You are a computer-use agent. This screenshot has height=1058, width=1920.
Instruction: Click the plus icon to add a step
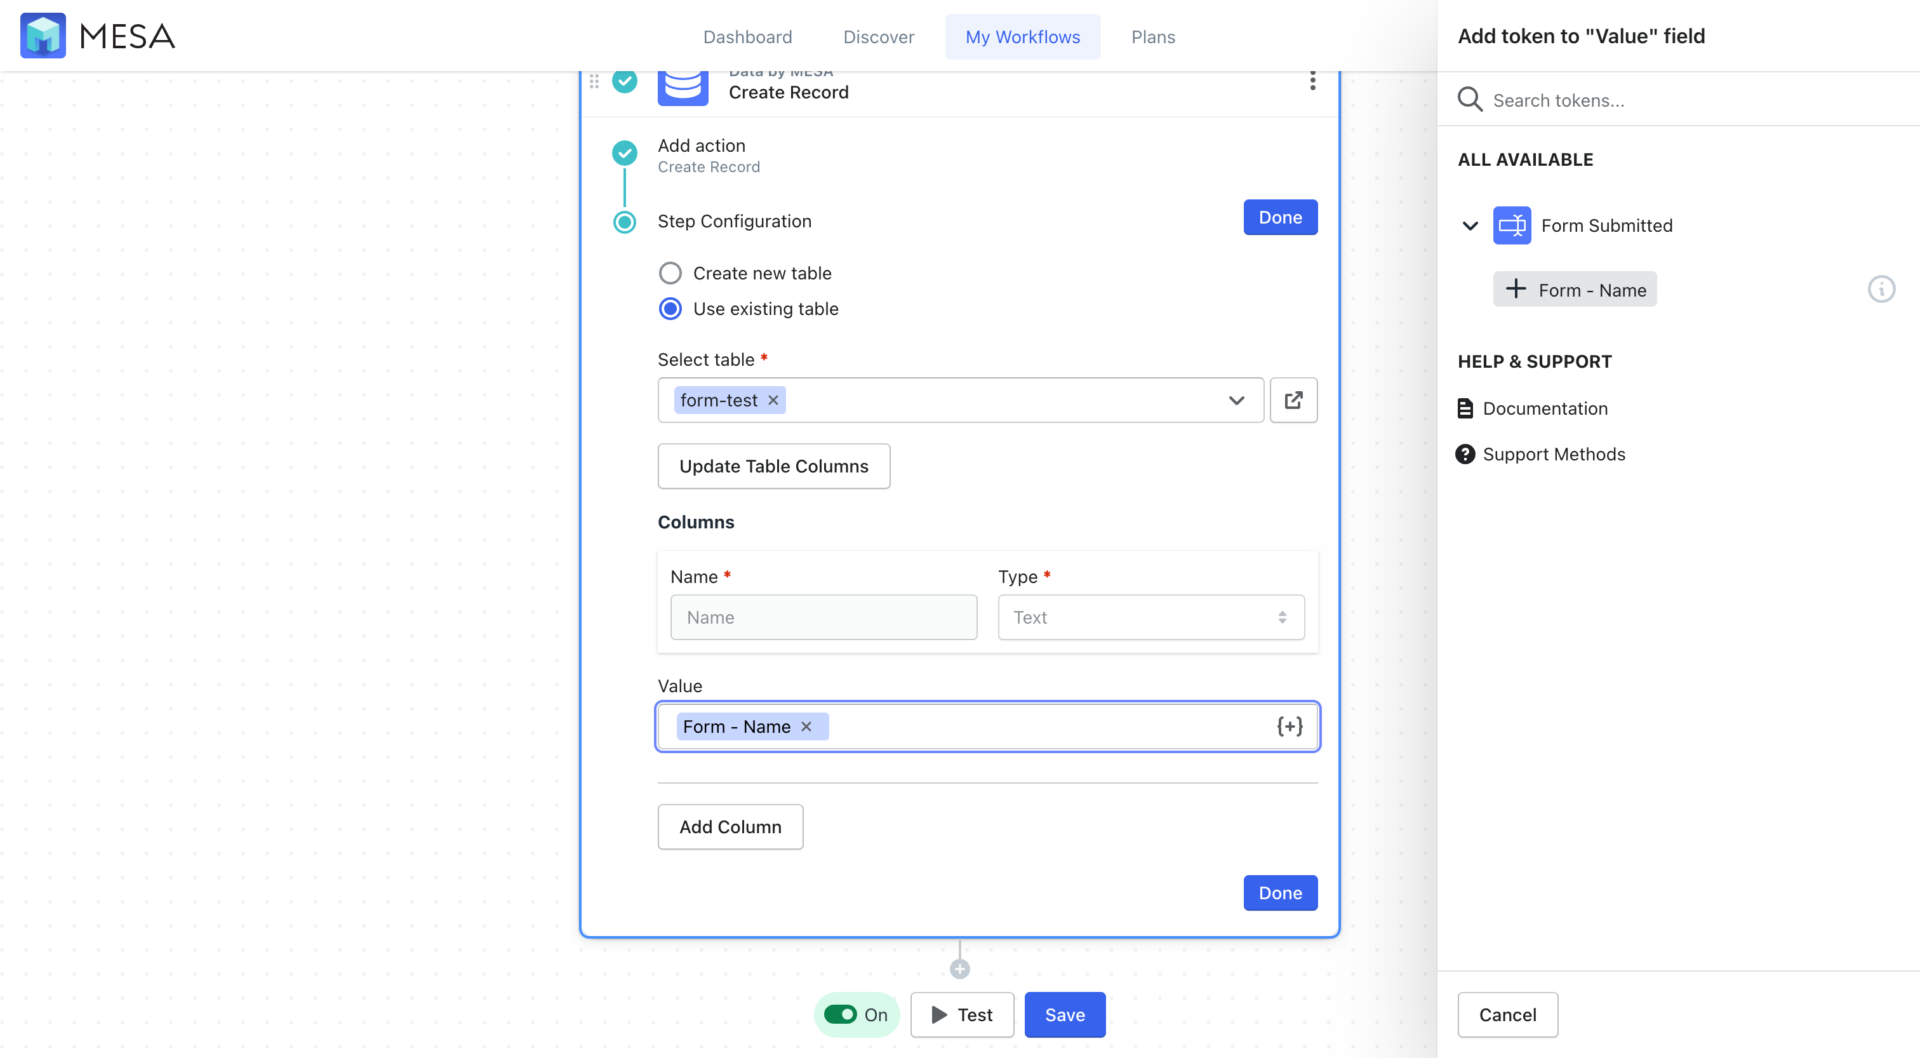click(959, 967)
